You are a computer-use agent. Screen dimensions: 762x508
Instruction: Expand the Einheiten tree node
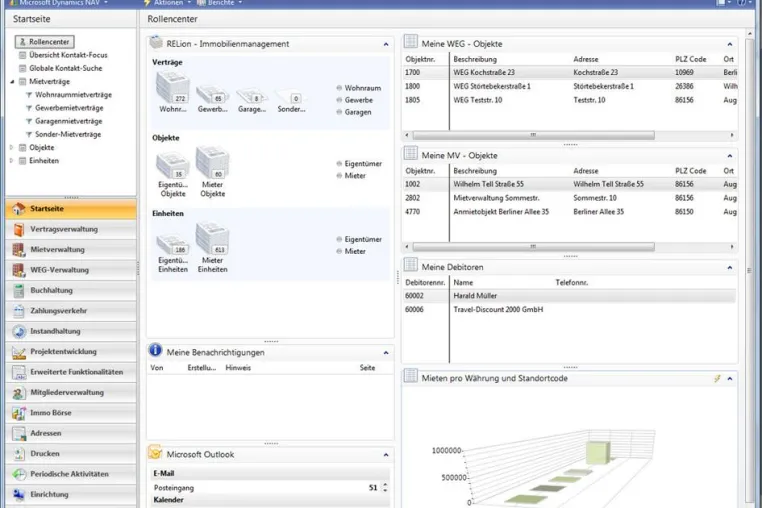click(x=12, y=160)
